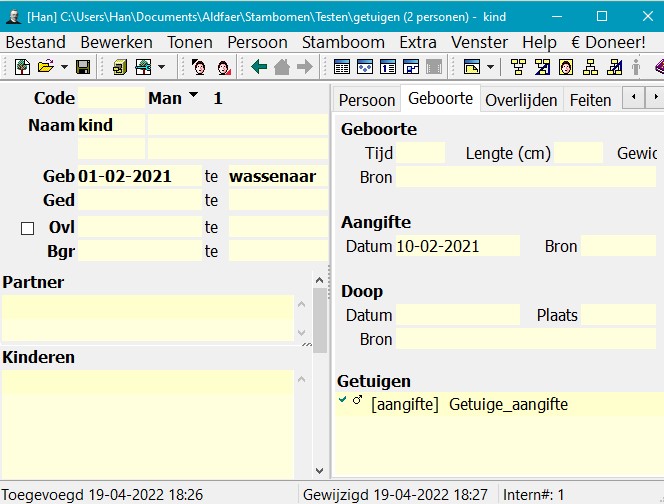This screenshot has width=664, height=504.
Task: Toggle the green checkmark on Getuige_aangifte row
Action: tap(343, 399)
